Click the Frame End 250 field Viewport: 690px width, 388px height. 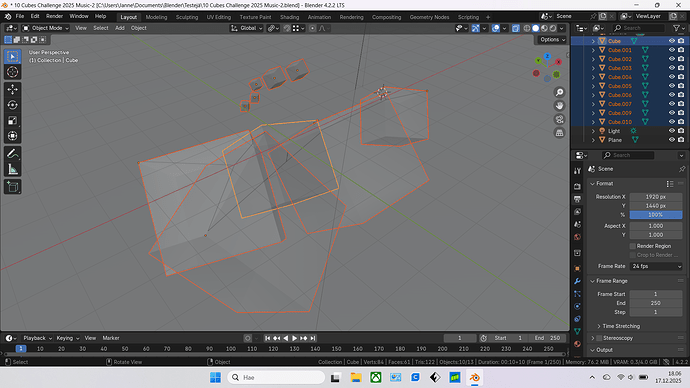coord(656,303)
